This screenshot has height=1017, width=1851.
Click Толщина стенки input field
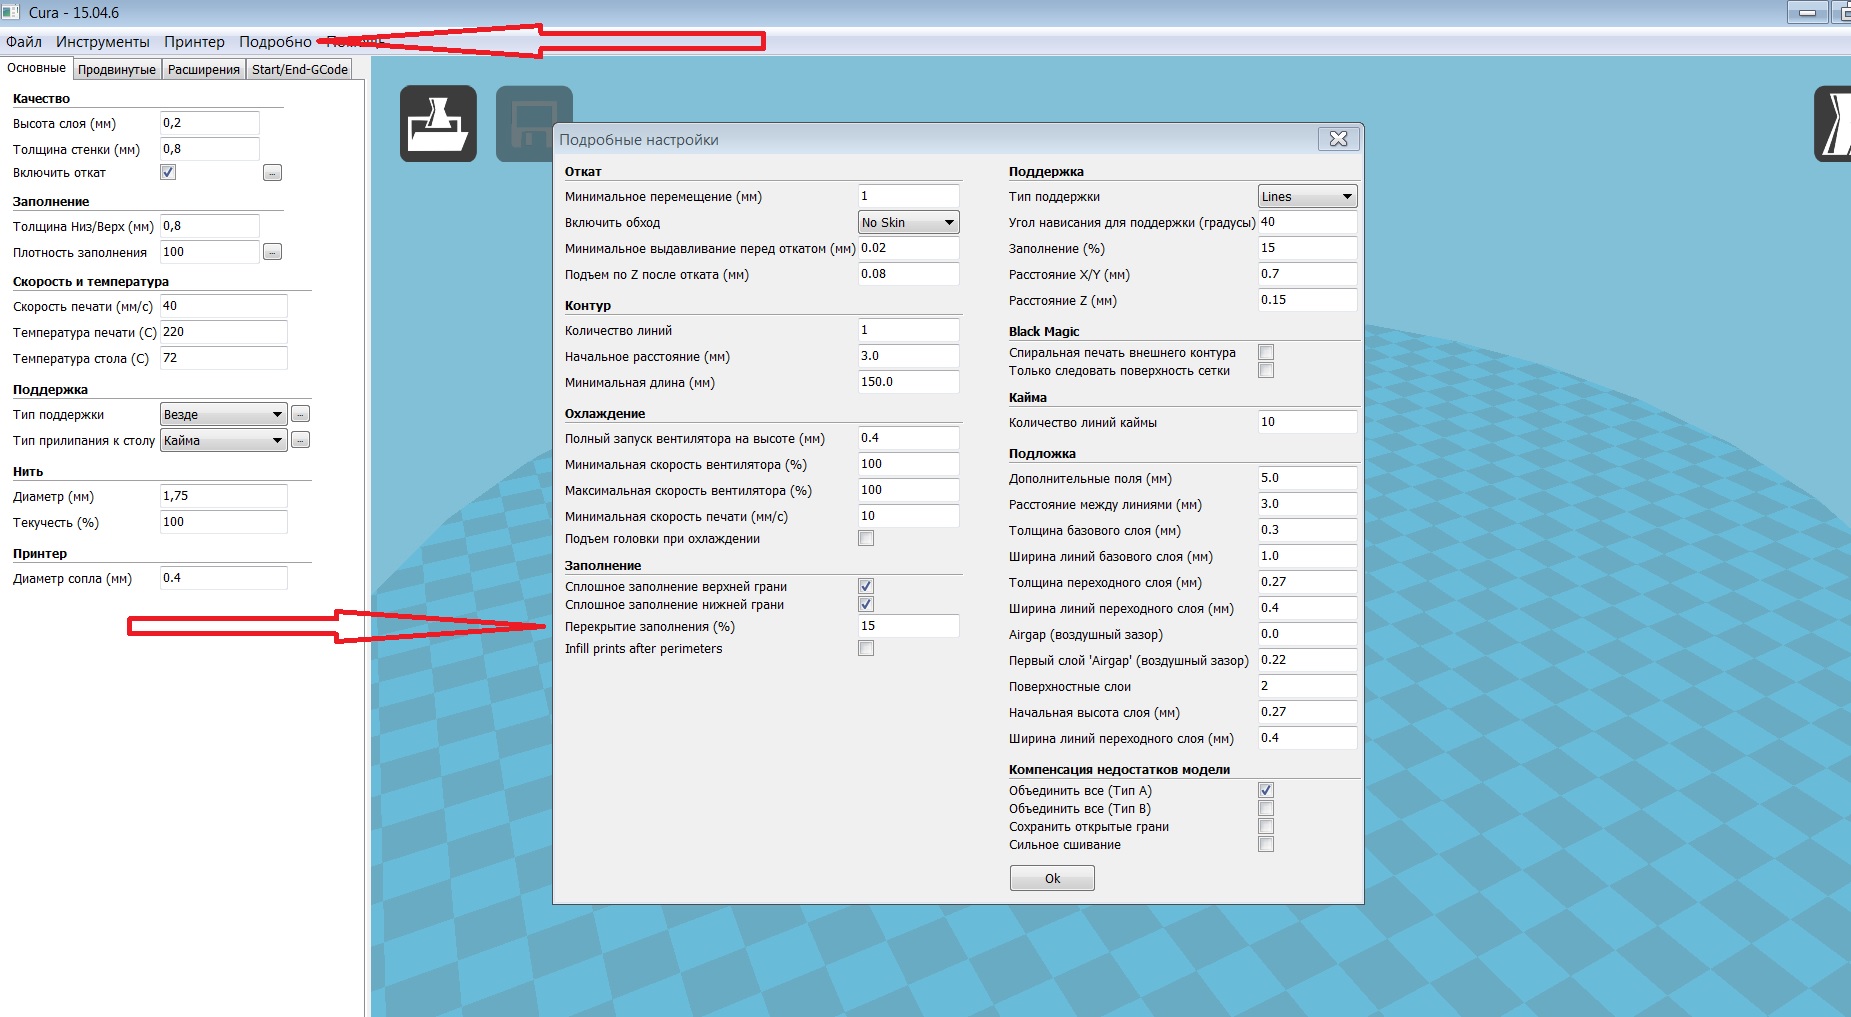click(x=210, y=149)
